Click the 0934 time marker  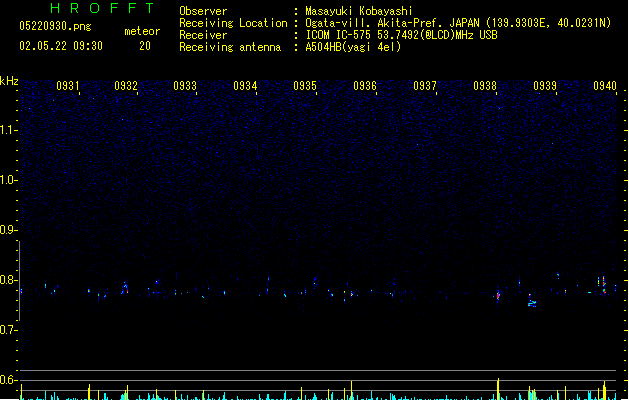pyautogui.click(x=245, y=86)
